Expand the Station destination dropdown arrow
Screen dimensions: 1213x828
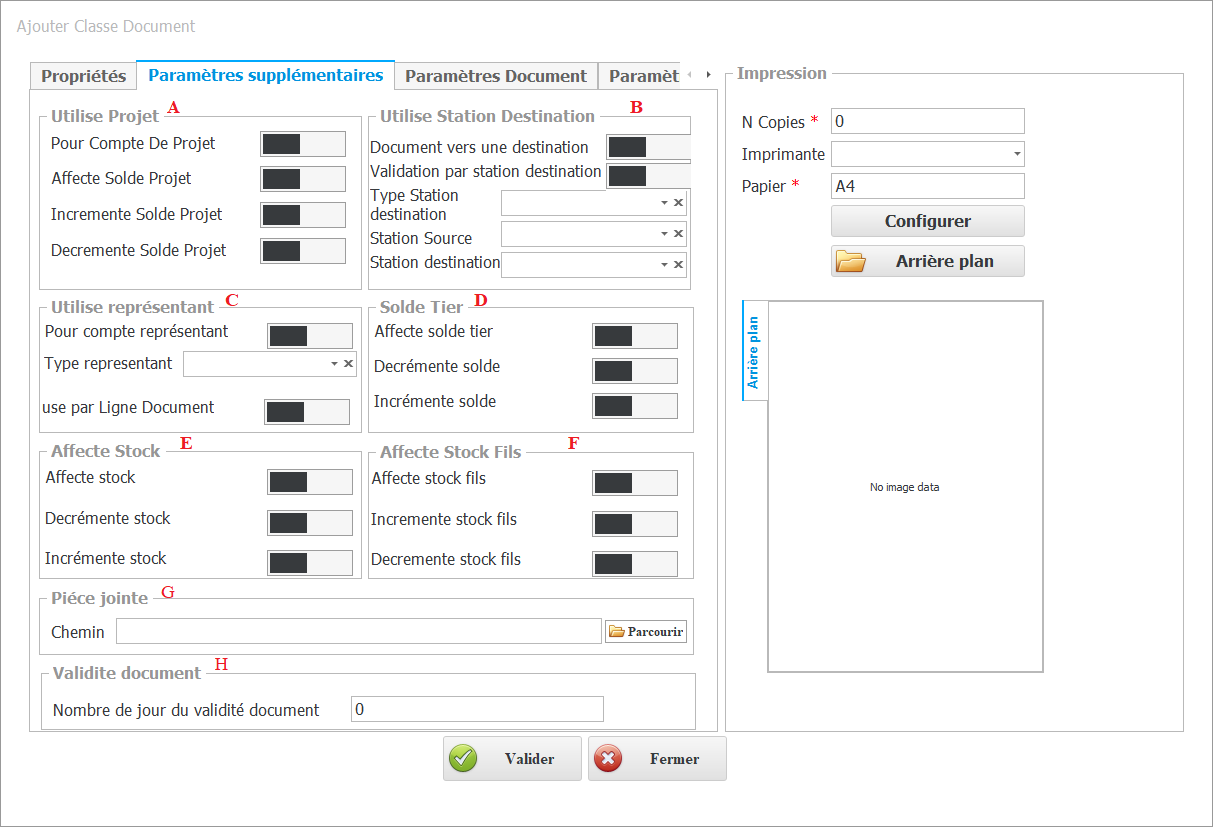[x=664, y=265]
